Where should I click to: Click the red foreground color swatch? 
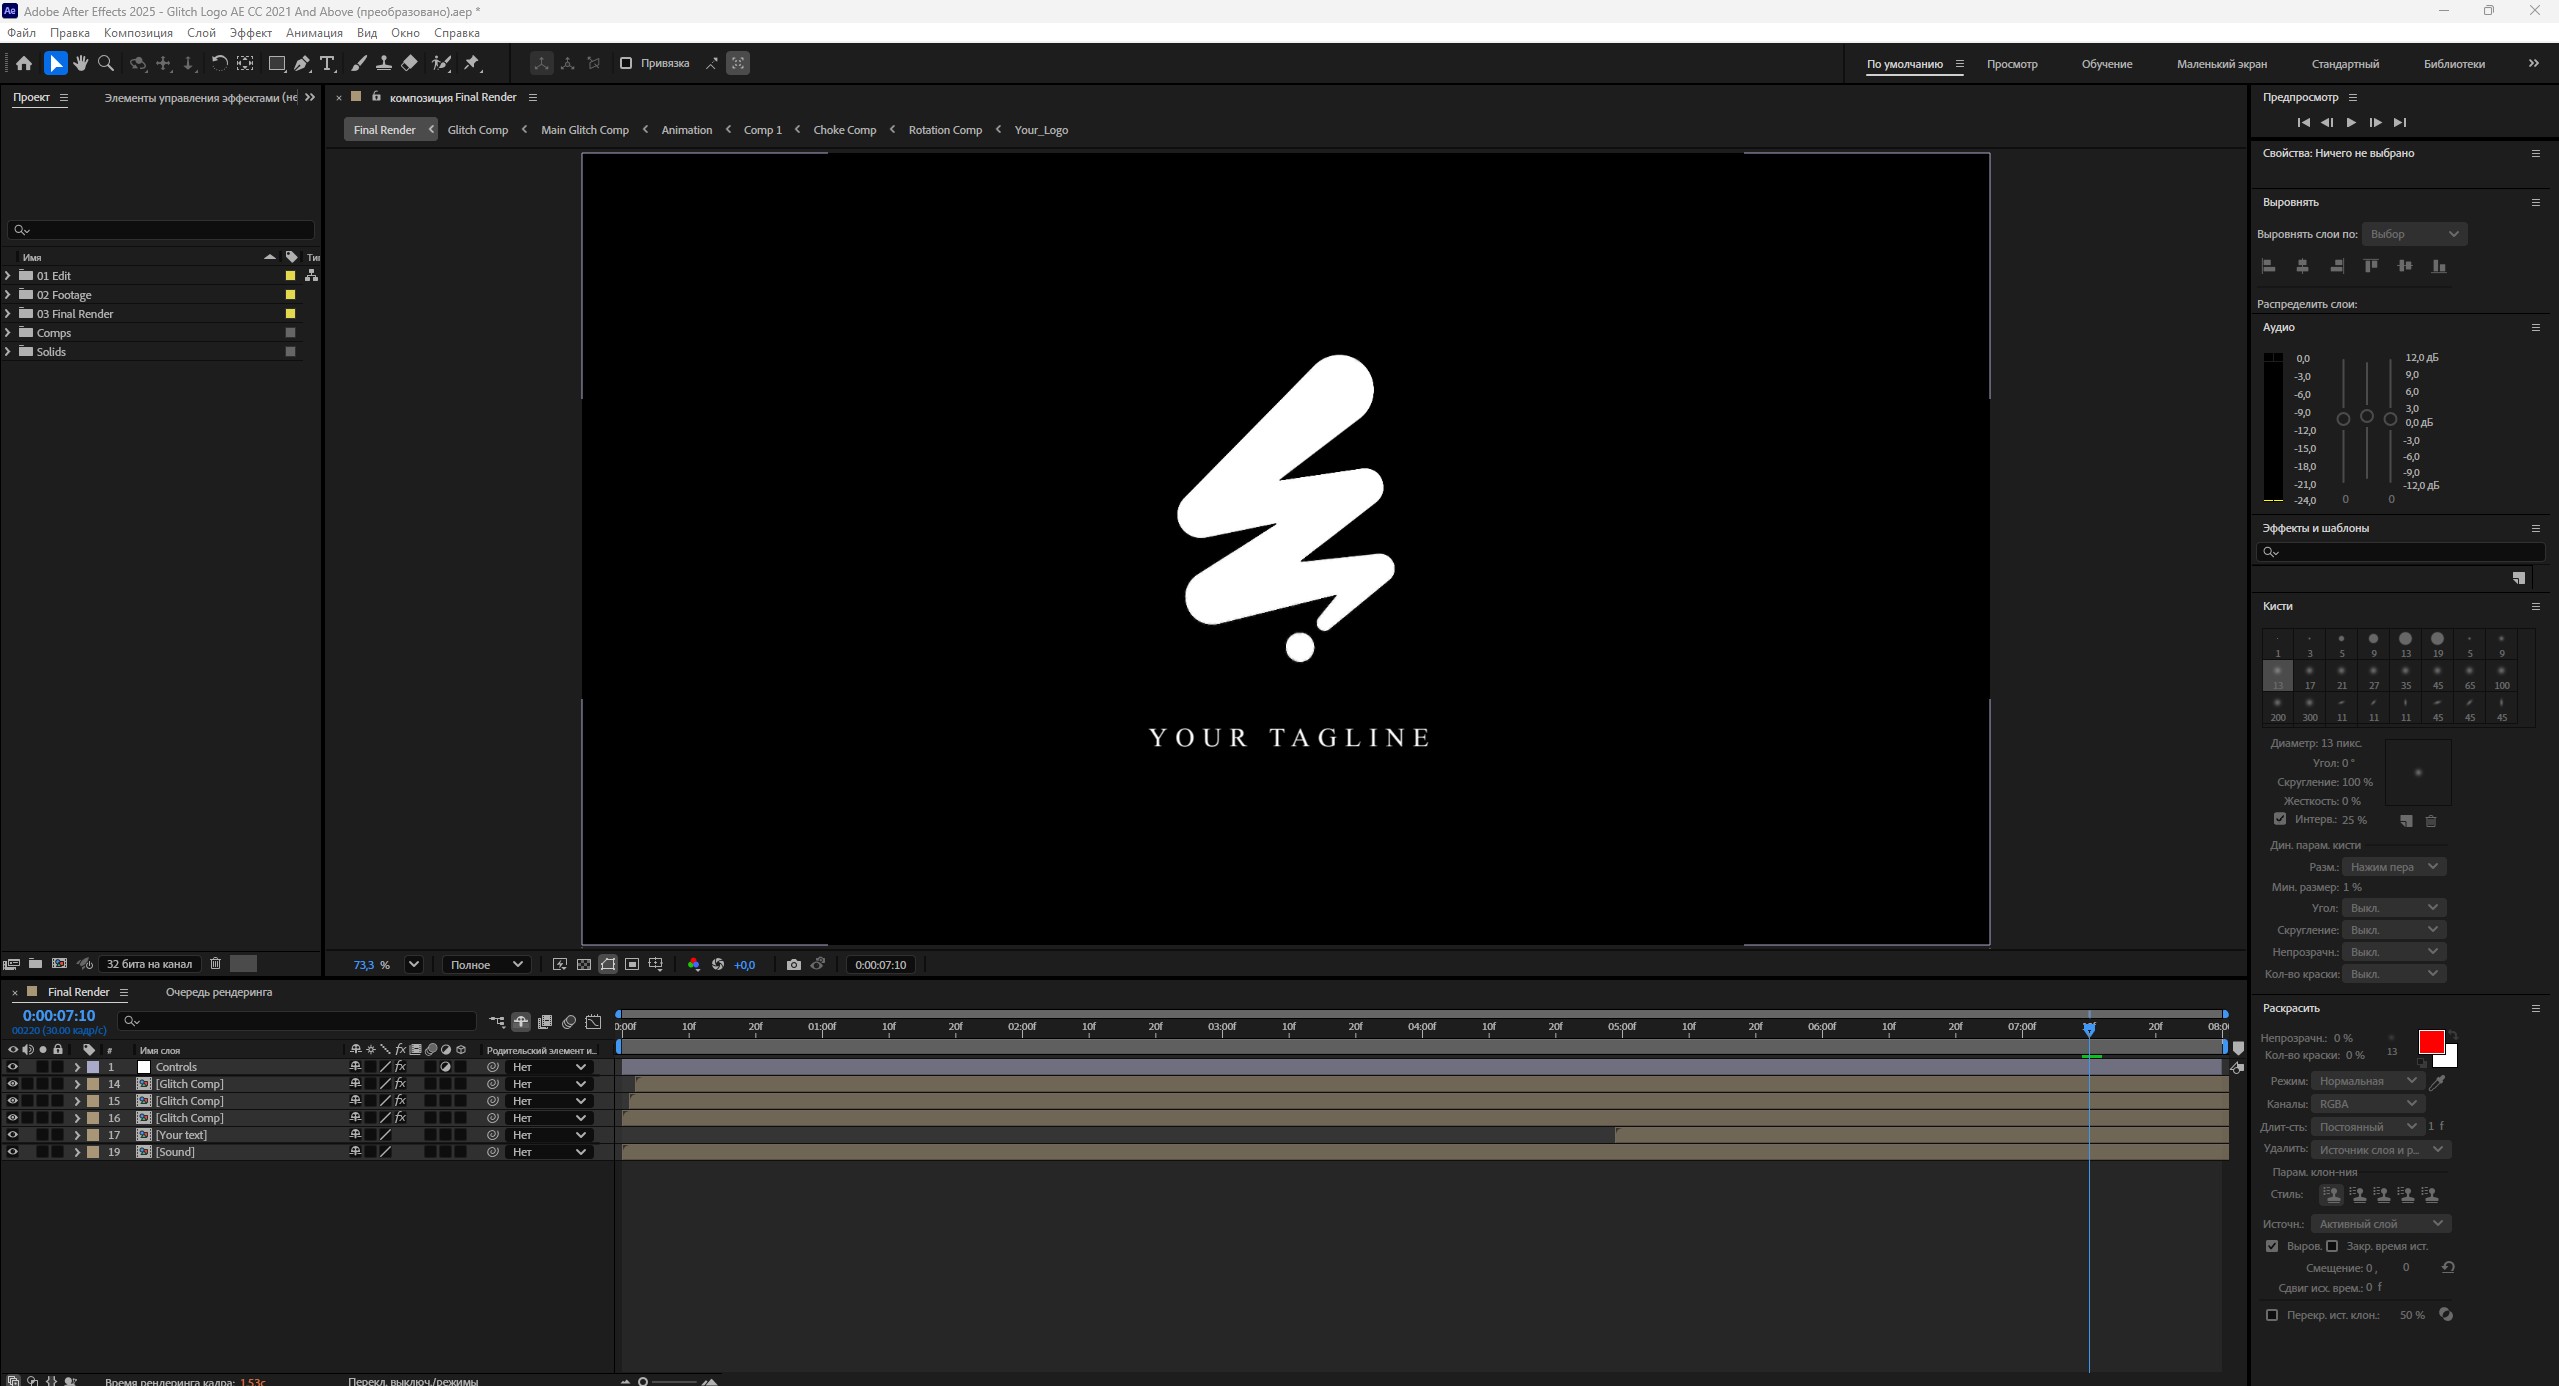click(2430, 1042)
